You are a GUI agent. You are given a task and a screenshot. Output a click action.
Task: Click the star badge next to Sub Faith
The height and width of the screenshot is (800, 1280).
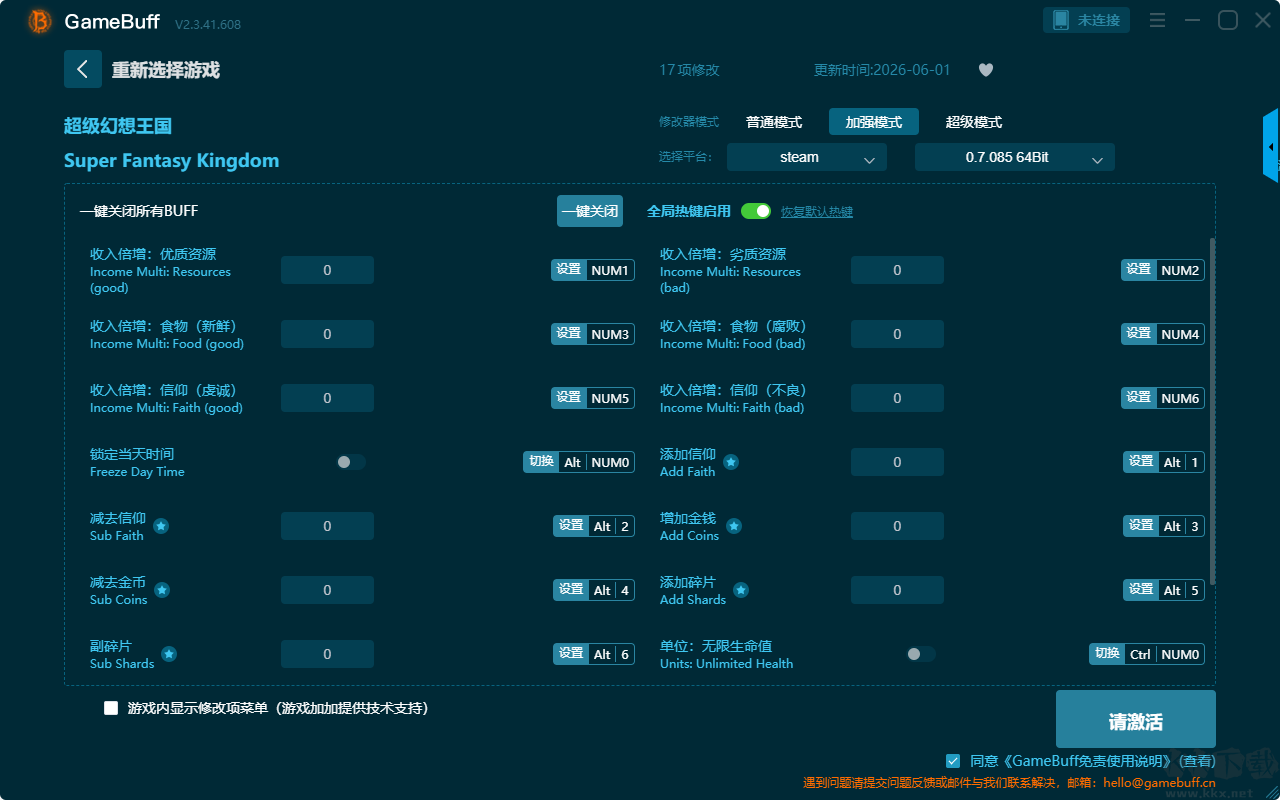pyautogui.click(x=161, y=526)
